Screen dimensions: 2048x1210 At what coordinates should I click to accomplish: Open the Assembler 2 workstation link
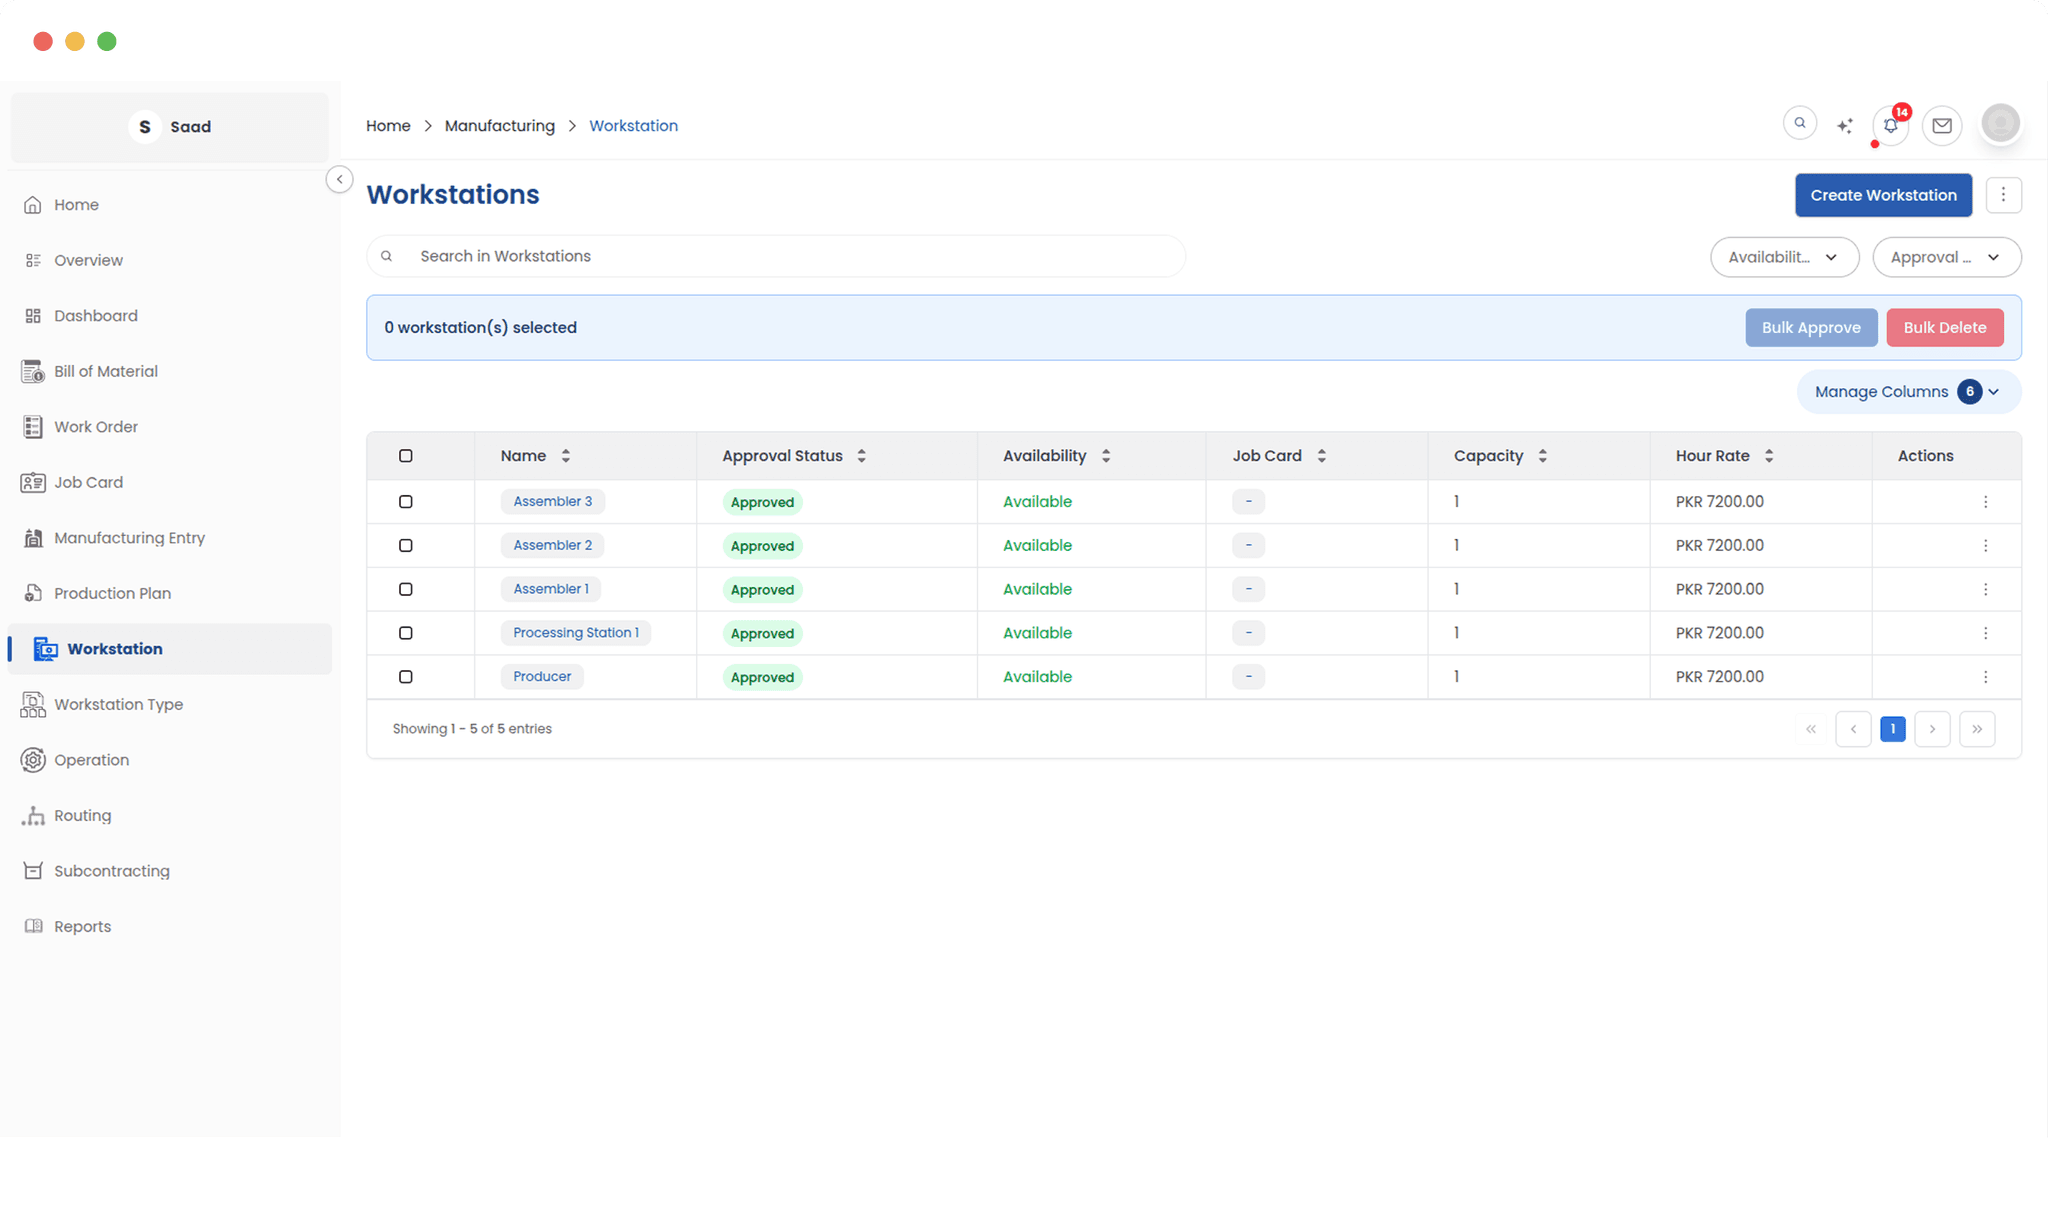[x=552, y=545]
